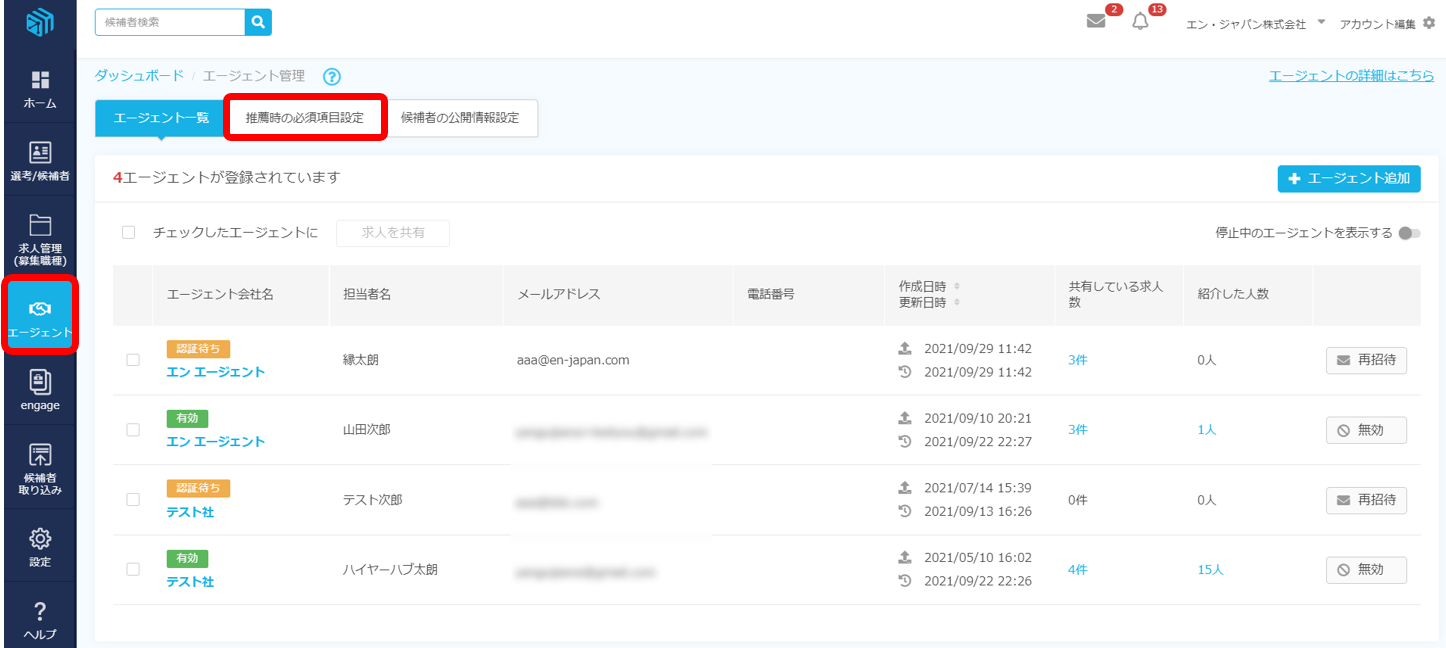The height and width of the screenshot is (648, 1446).
Task: Toggle 停止中のエージェントを表示する switch
Action: pos(1409,233)
